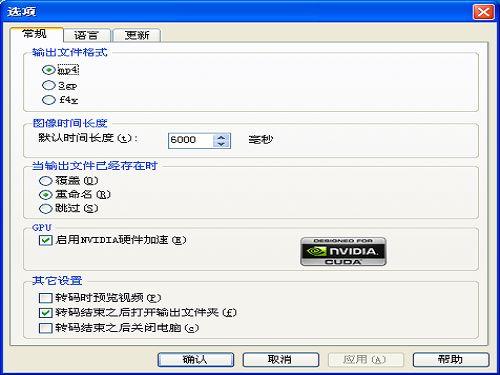
Task: Select 覆盖 (O) overwrite option
Action: [x=46, y=181]
